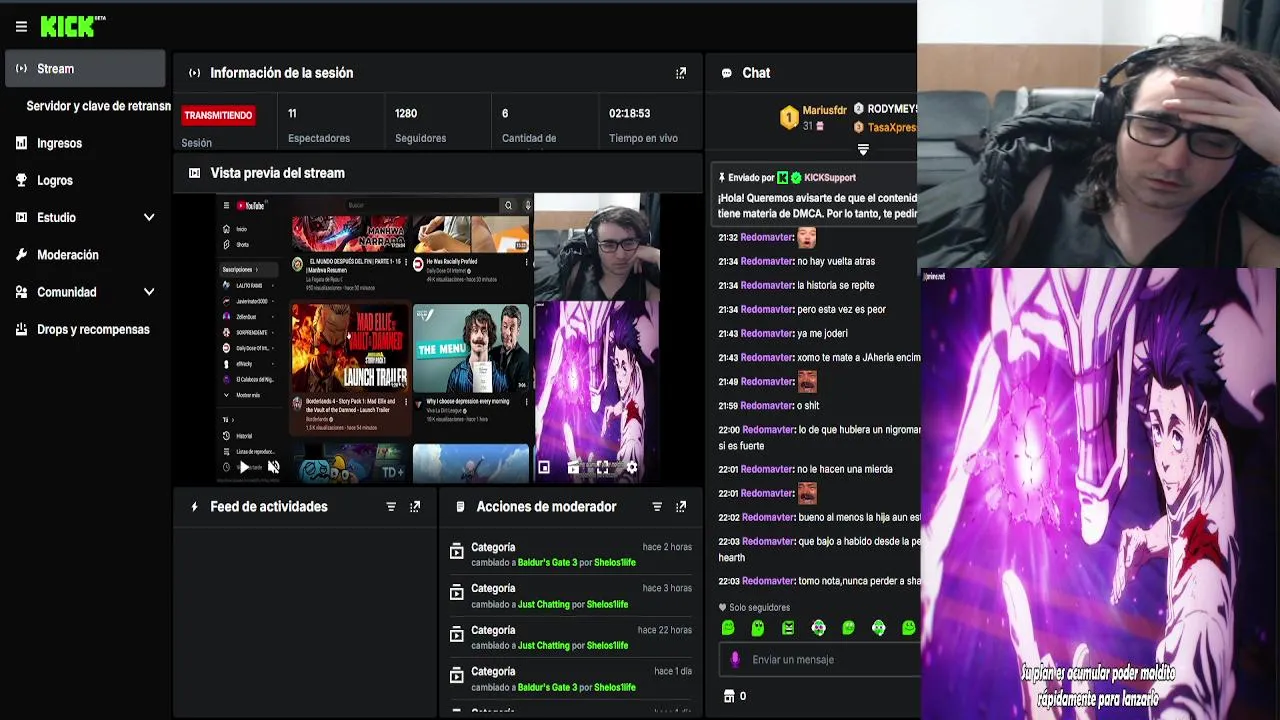Click the Acciones de moderador clipboard icon
The width and height of the screenshot is (1280, 720).
tap(460, 507)
